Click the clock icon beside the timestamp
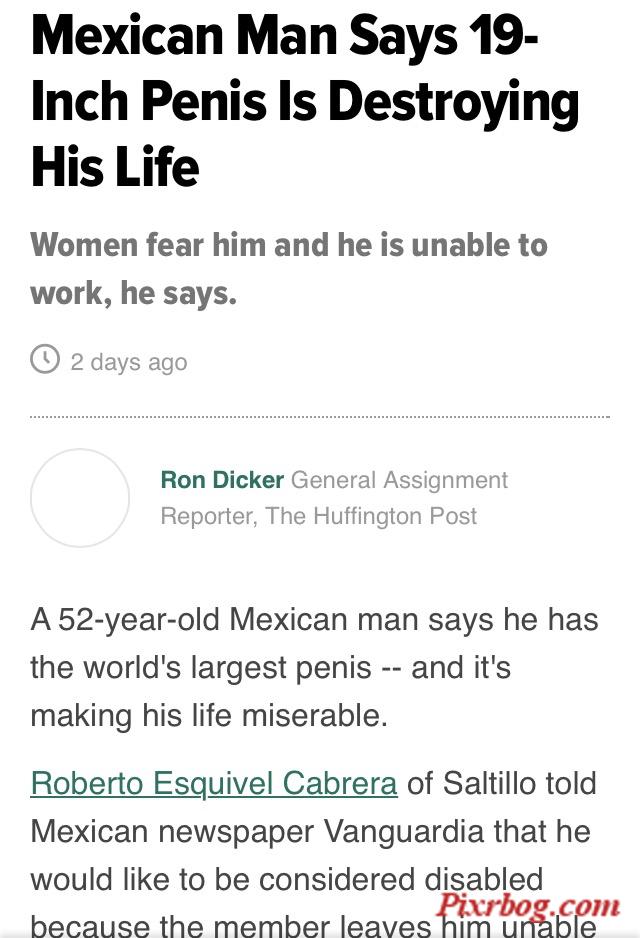640x938 pixels. pyautogui.click(x=45, y=359)
